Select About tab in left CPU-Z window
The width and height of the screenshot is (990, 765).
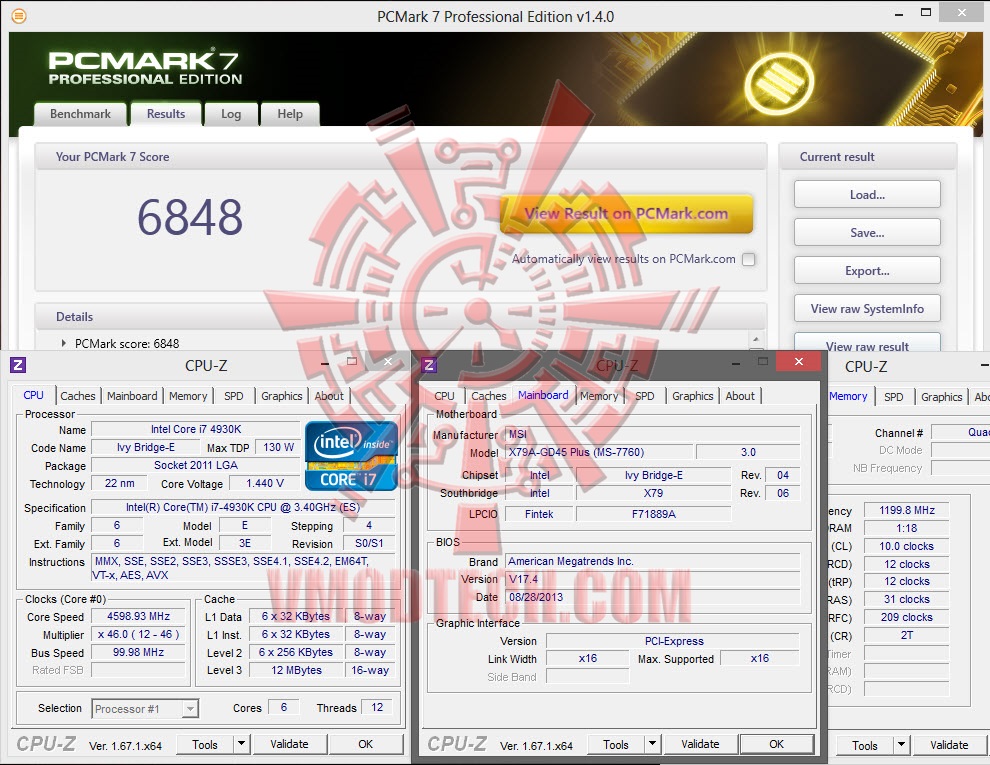point(329,396)
